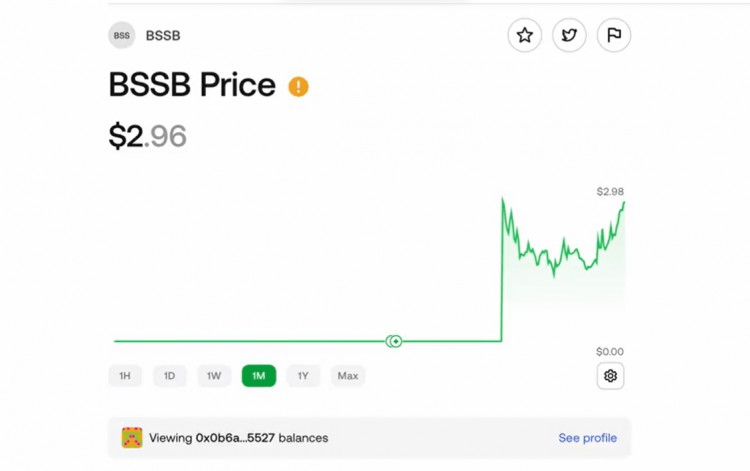Report token using the flag icon
The height and width of the screenshot is (471, 750).
click(614, 36)
